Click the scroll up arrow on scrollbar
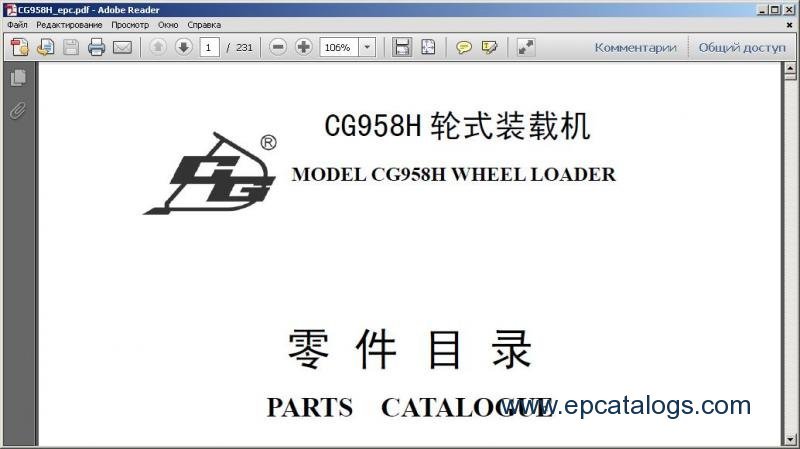 point(790,67)
